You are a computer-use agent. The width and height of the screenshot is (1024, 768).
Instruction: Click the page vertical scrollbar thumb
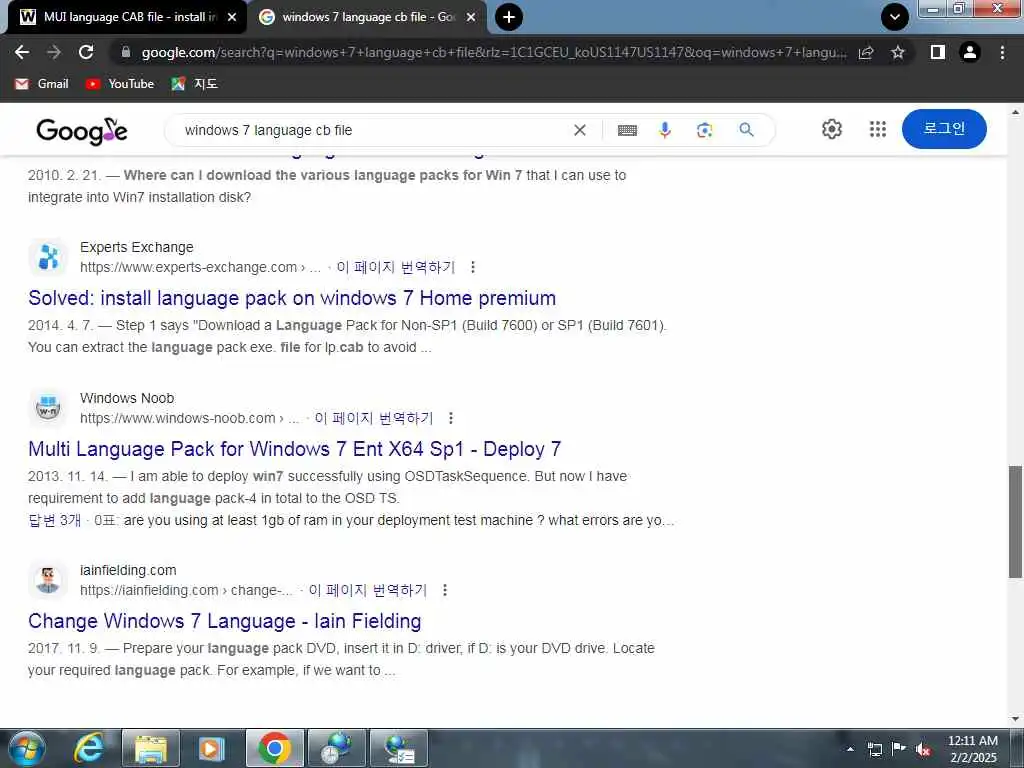tap(1015, 522)
